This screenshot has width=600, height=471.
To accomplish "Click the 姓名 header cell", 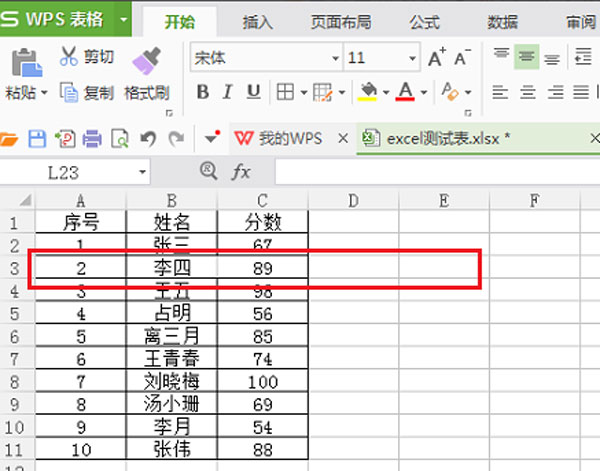I will (172, 221).
